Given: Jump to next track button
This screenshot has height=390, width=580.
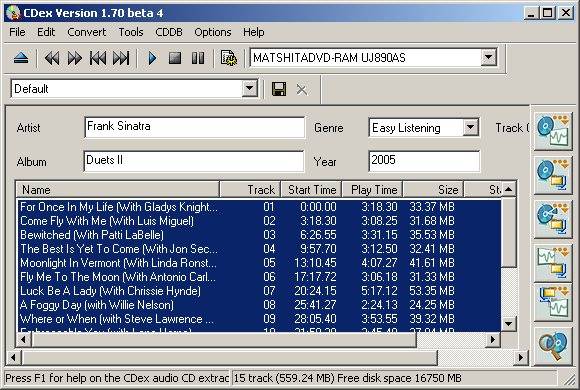Looking at the screenshot, I should pos(121,58).
